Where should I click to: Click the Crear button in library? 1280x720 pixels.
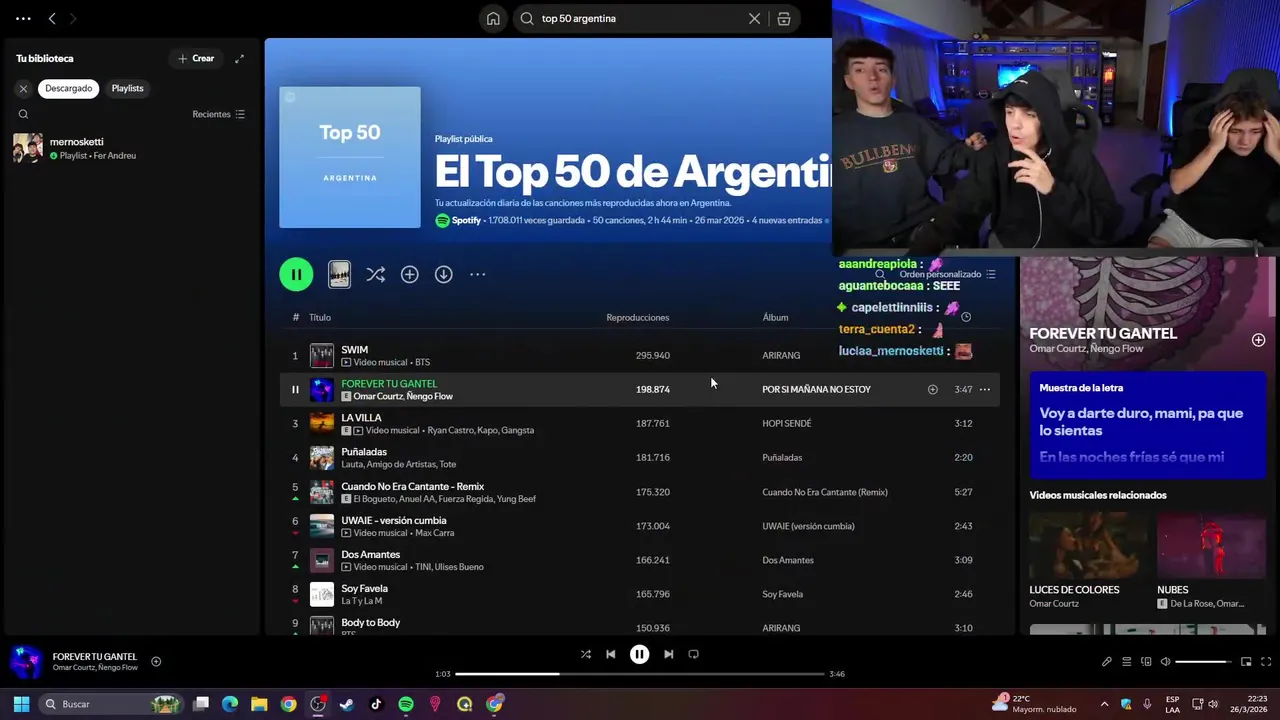pyautogui.click(x=196, y=58)
